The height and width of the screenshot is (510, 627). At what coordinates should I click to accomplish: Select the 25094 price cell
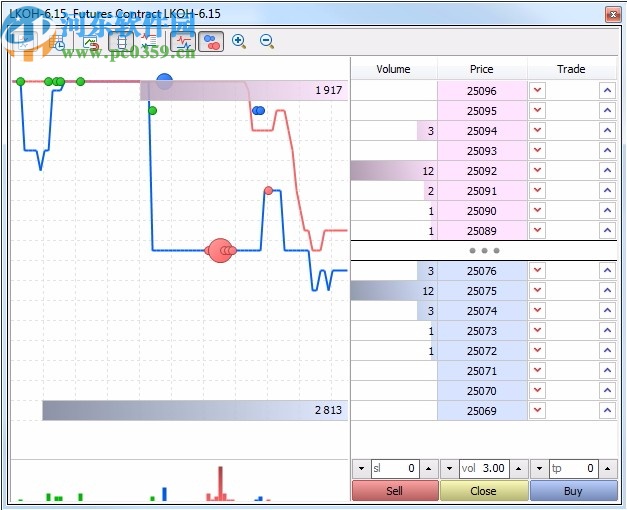482,131
